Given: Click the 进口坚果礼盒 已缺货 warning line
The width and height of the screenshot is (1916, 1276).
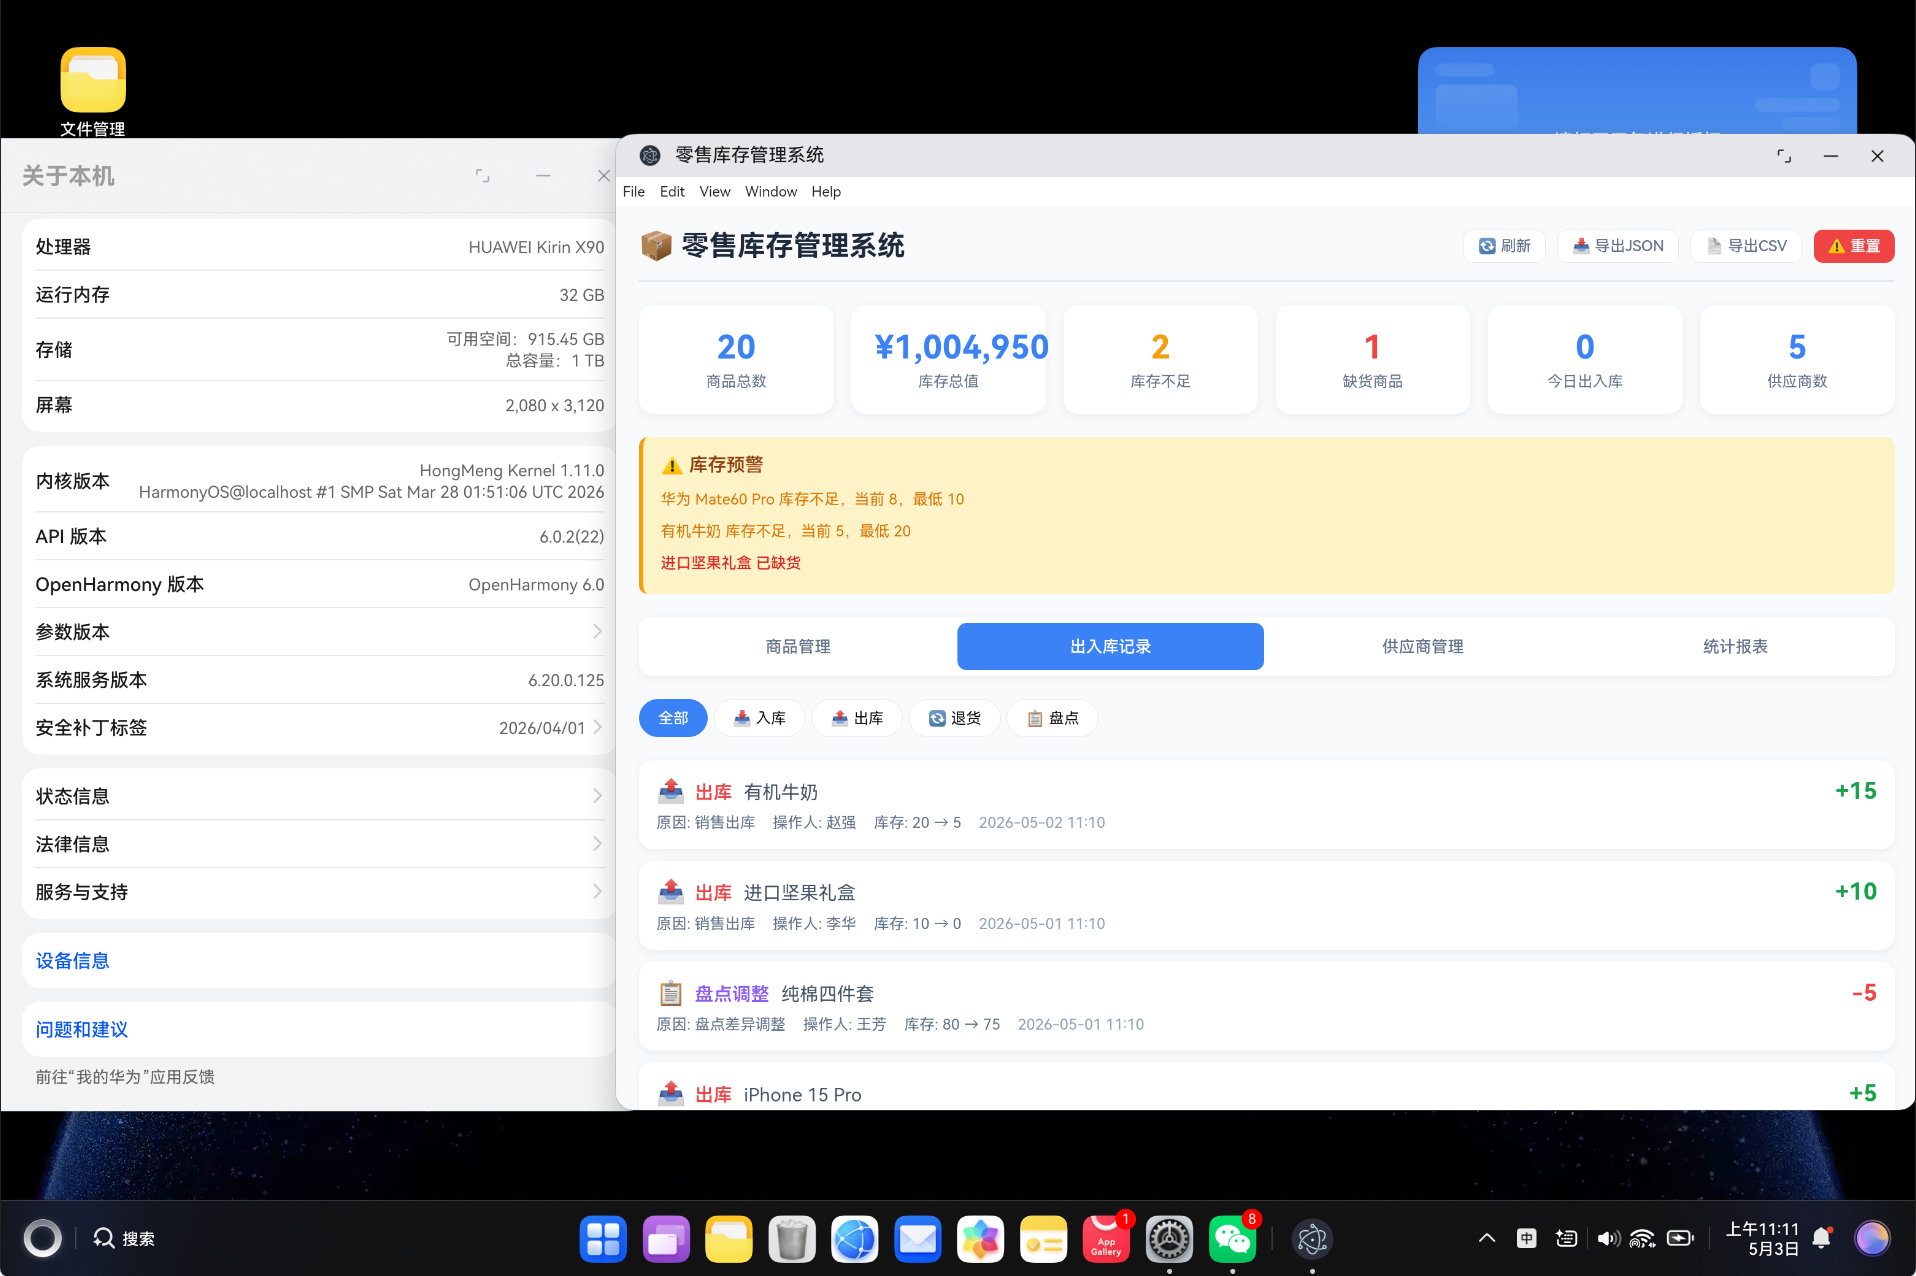Looking at the screenshot, I should (730, 563).
